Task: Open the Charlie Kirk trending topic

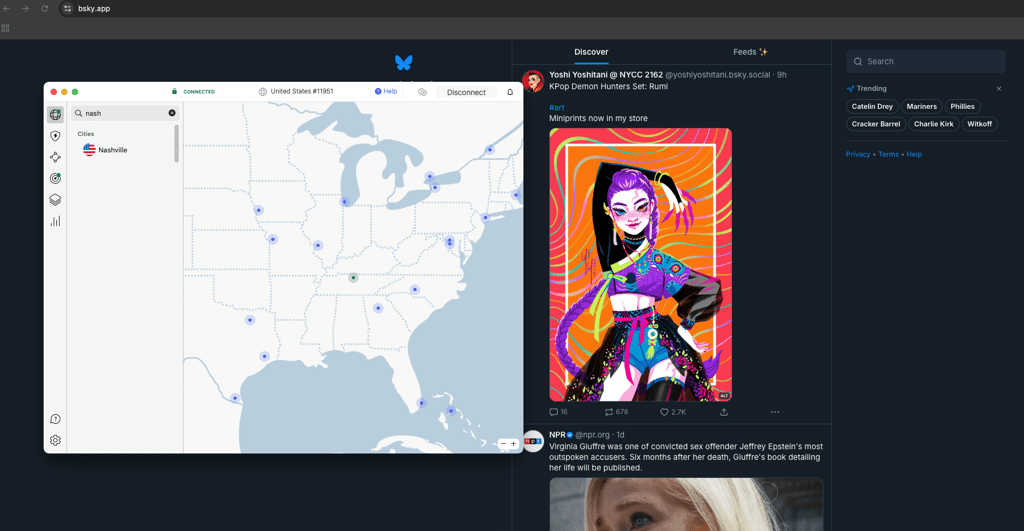Action: tap(934, 124)
